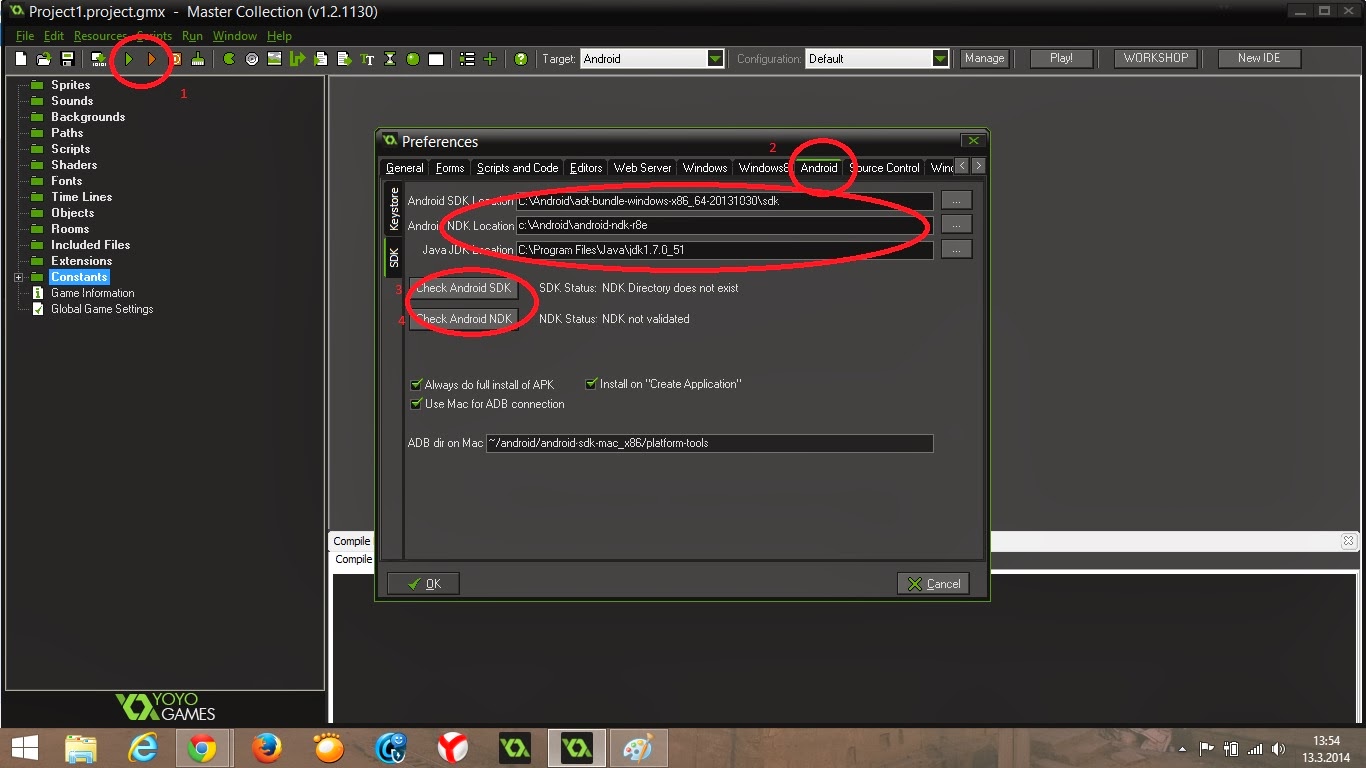Run in debug mode with orange arrow

coord(151,59)
